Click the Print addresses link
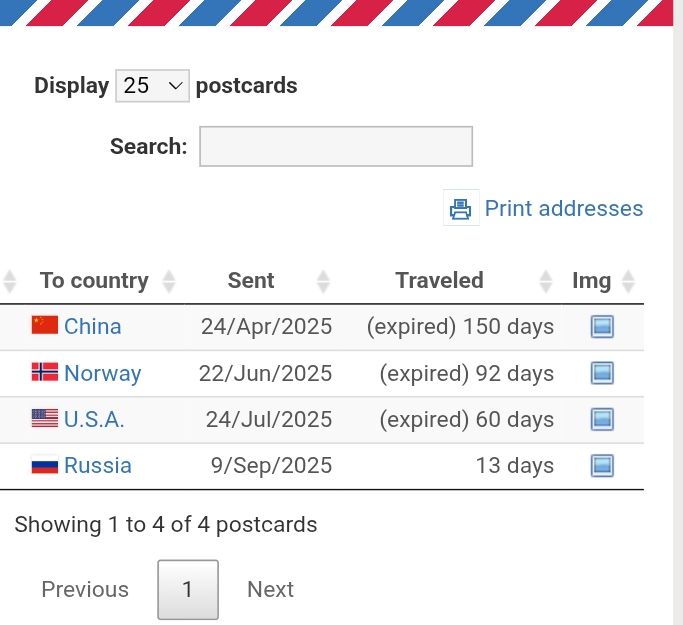683x625 pixels. [x=563, y=209]
